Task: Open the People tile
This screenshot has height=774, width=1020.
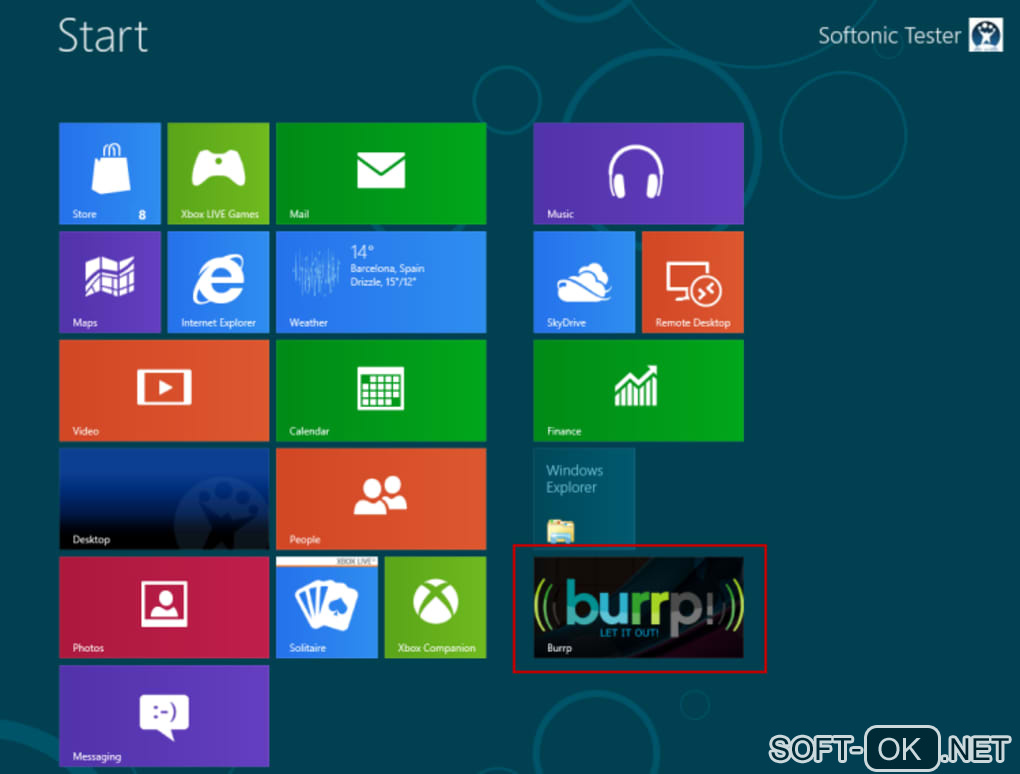Action: [x=381, y=499]
